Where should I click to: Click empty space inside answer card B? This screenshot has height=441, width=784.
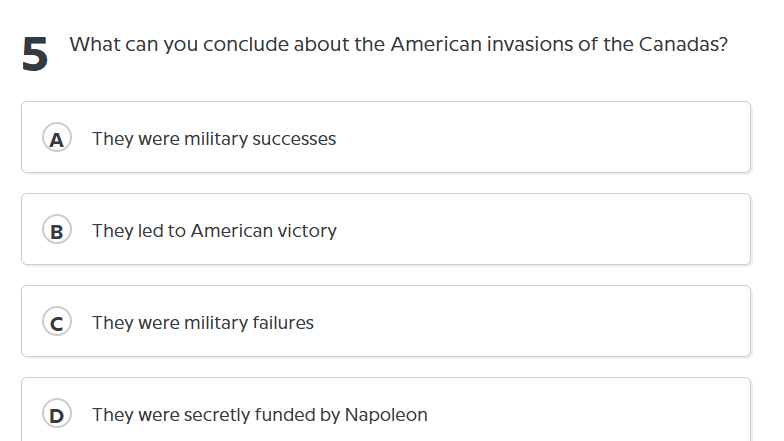point(550,231)
